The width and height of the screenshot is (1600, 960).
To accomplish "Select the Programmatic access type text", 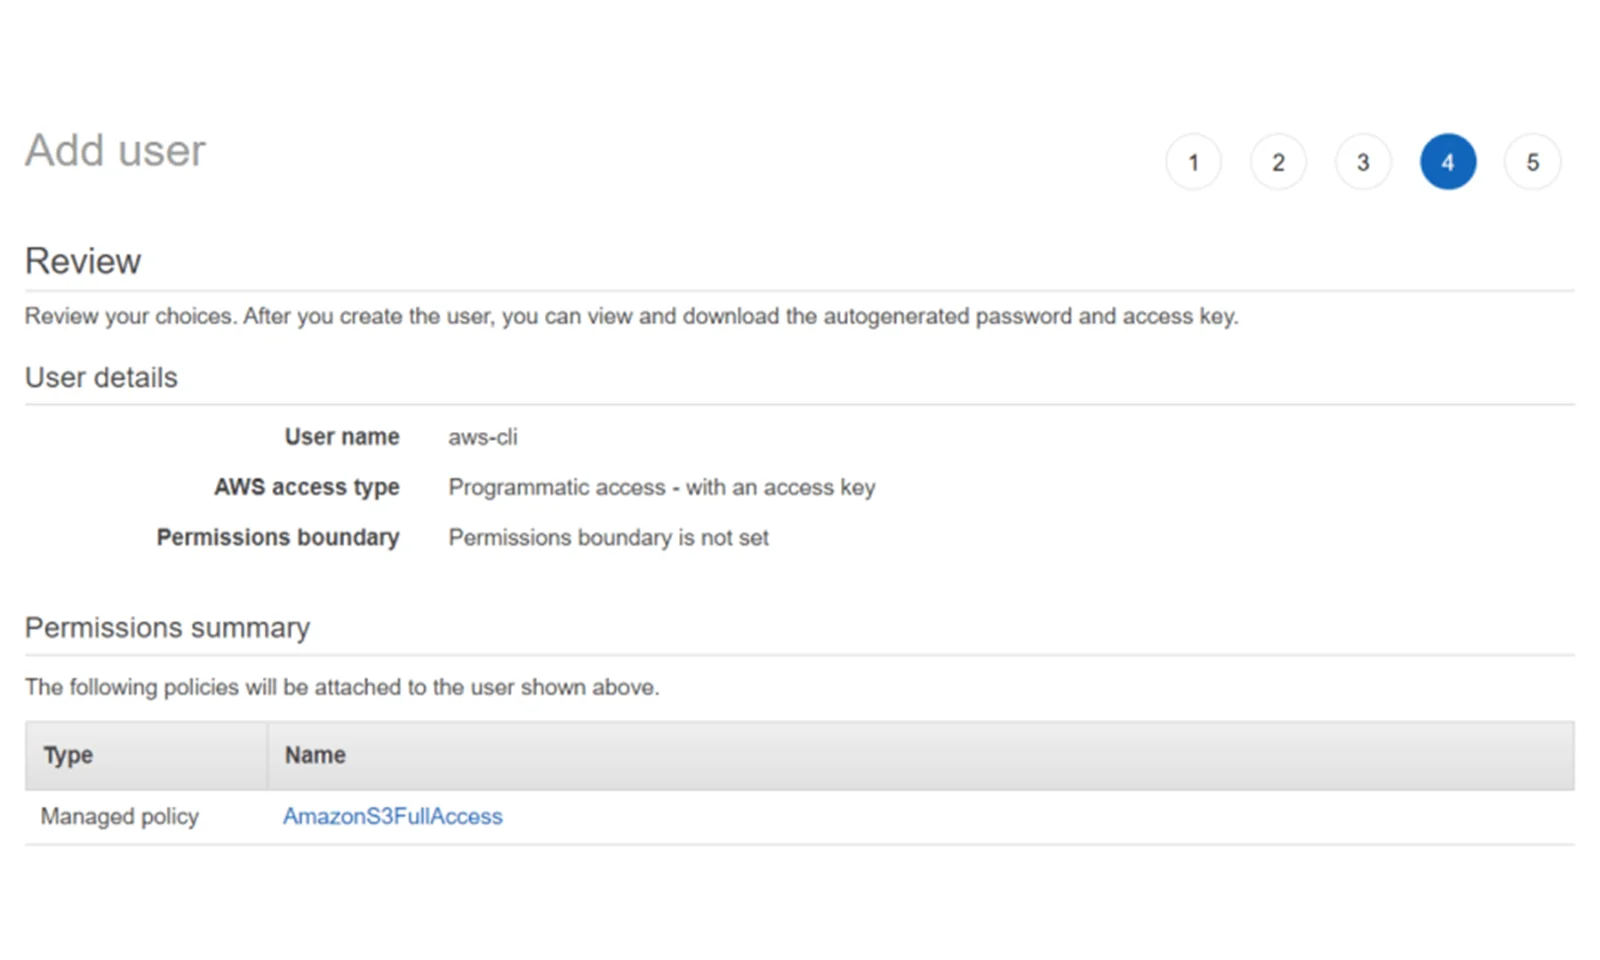I will pyautogui.click(x=661, y=487).
